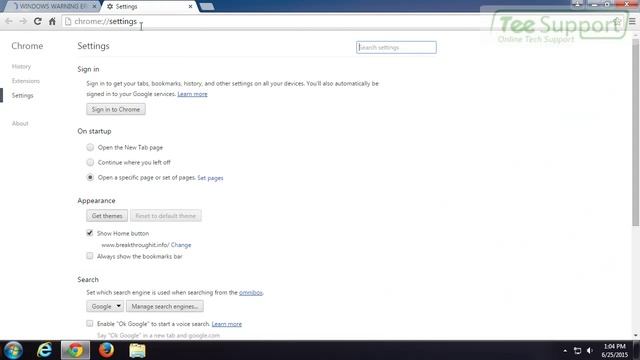The image size is (640, 360).
Task: Open Extensions in the sidebar
Action: click(26, 81)
